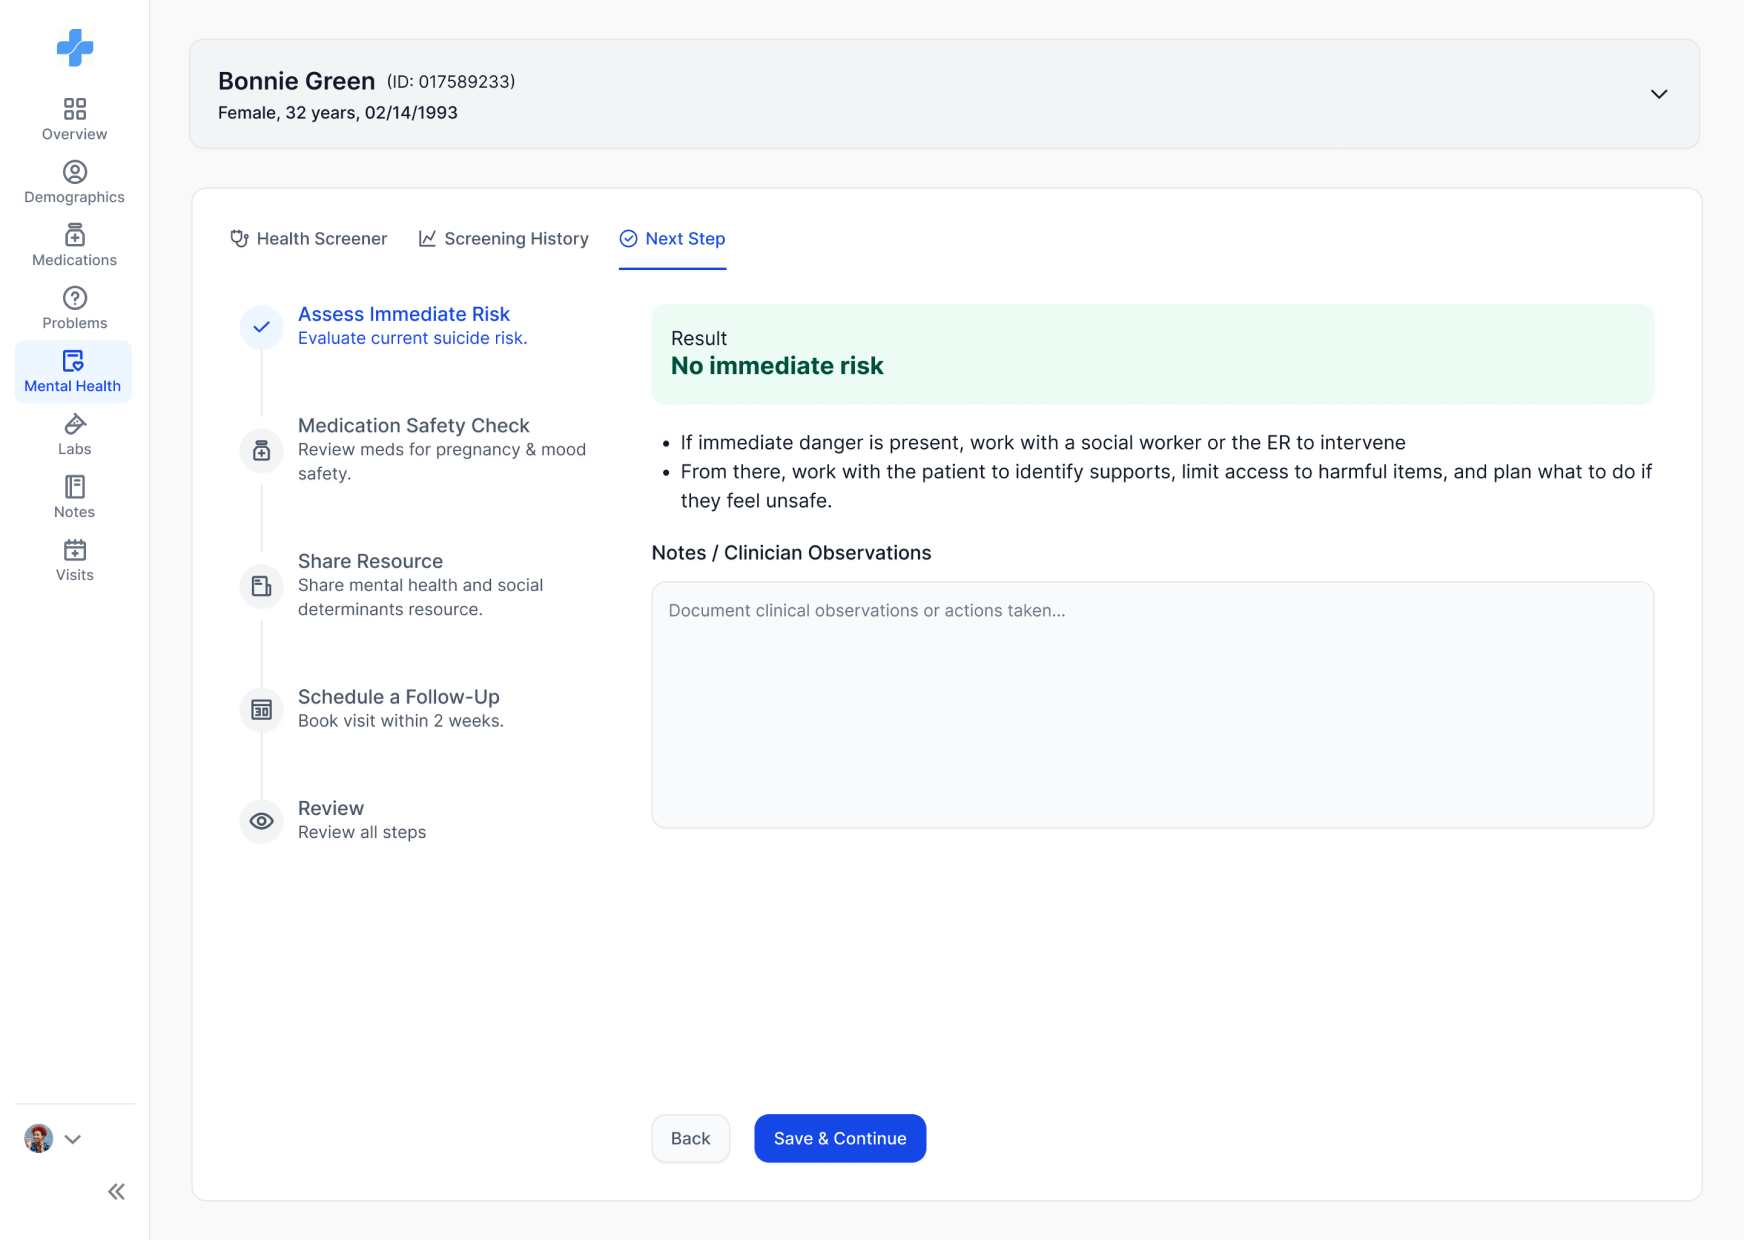This screenshot has height=1240, width=1744.
Task: Click 'Book visit within 2 weeks.' text
Action: point(401,721)
